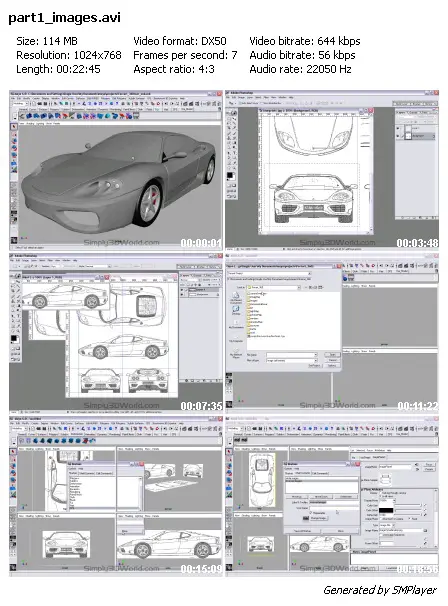The height and width of the screenshot is (606, 448).
Task: Click Maya logo icon at bottom-left of 00:11:22 frame
Action: click(229, 405)
